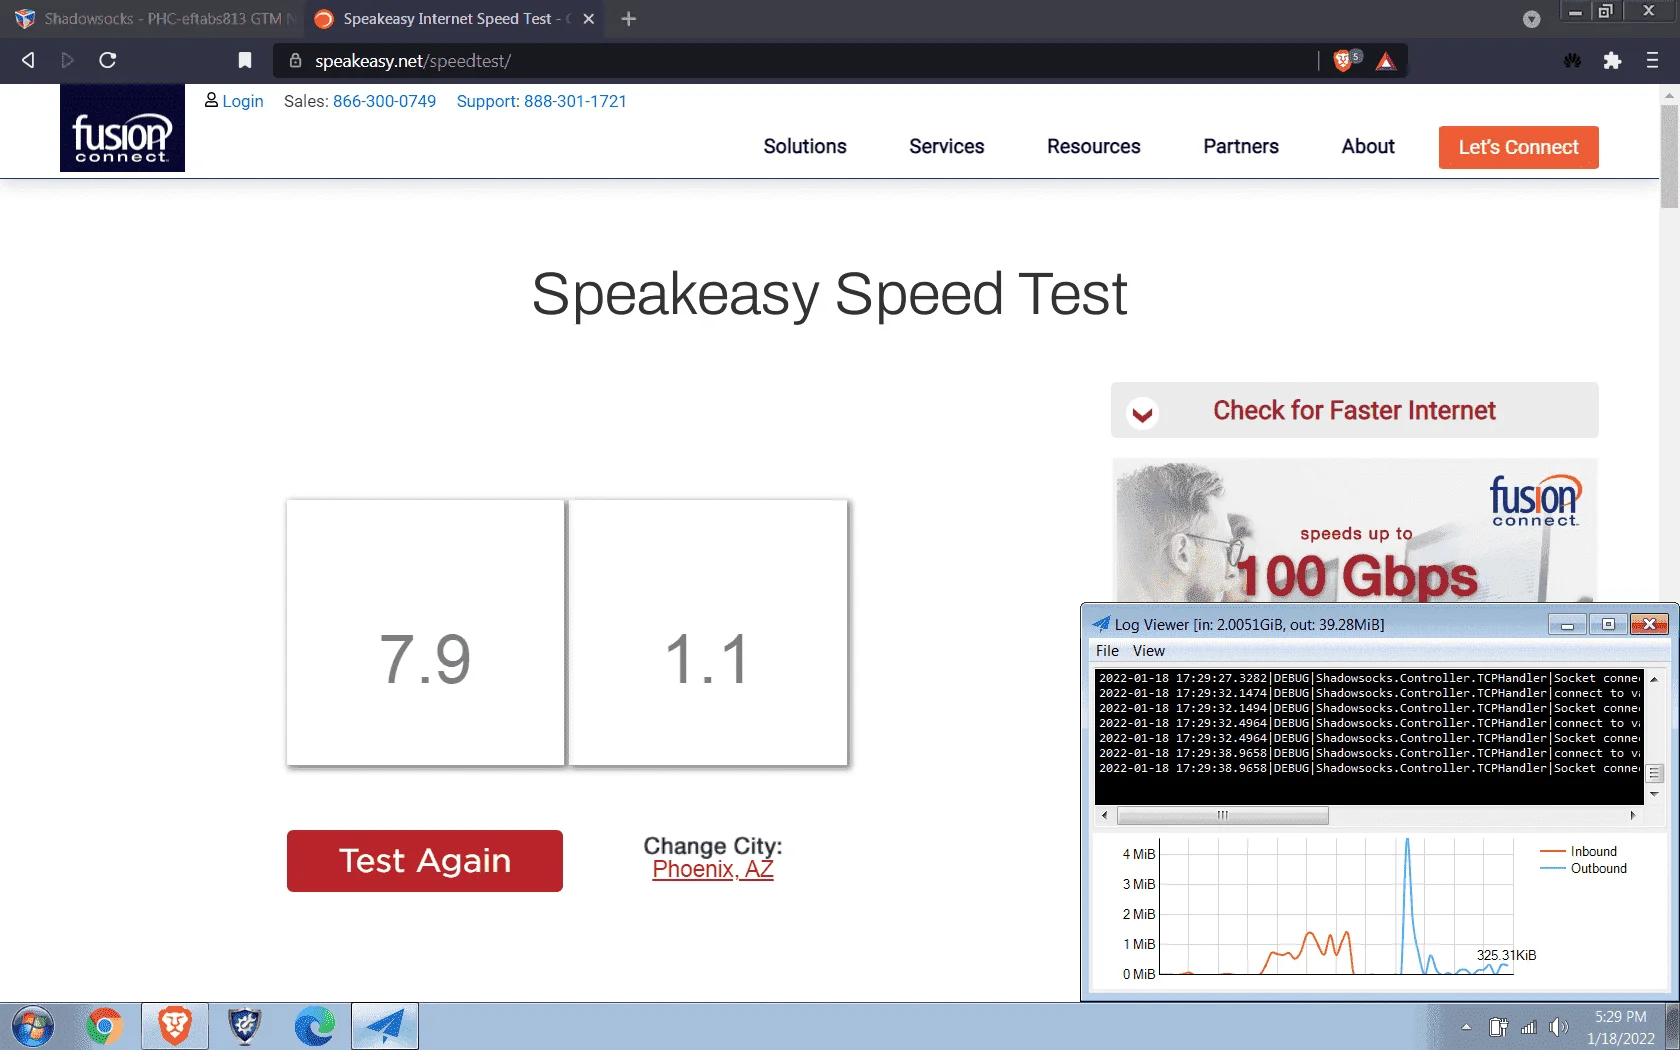Click the power battery tray icon
1680x1050 pixels.
(1498, 1027)
